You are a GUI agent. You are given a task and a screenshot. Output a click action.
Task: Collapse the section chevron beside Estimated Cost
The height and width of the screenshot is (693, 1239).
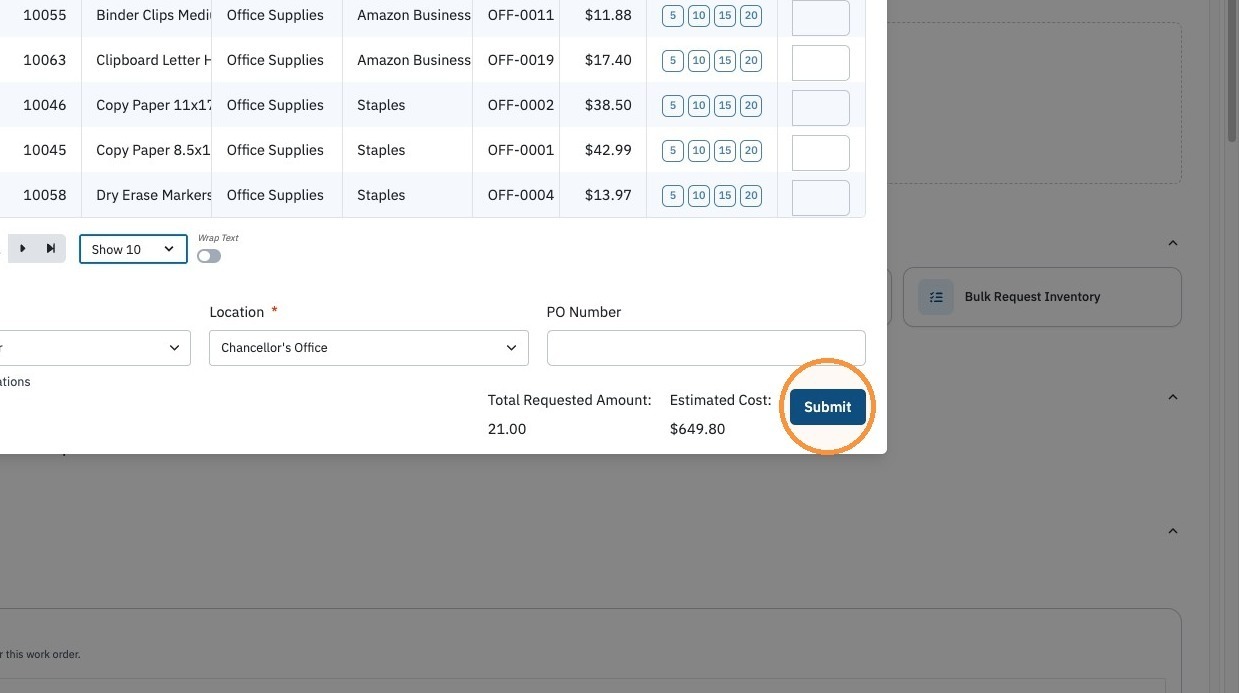click(1173, 397)
